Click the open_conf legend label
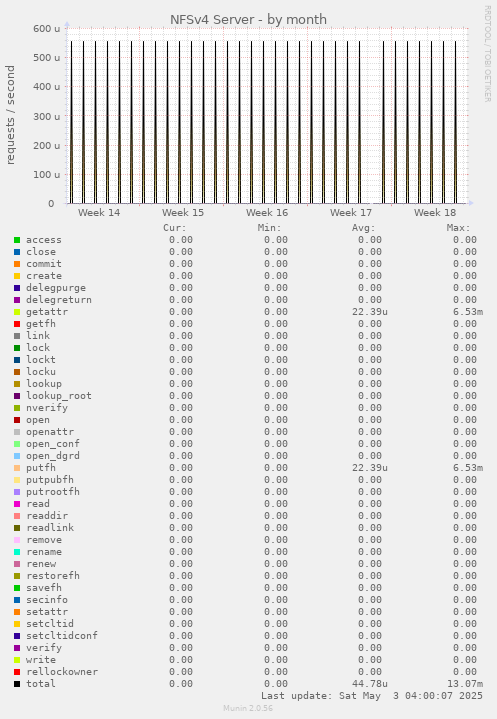Image resolution: width=497 pixels, height=719 pixels. (x=53, y=444)
